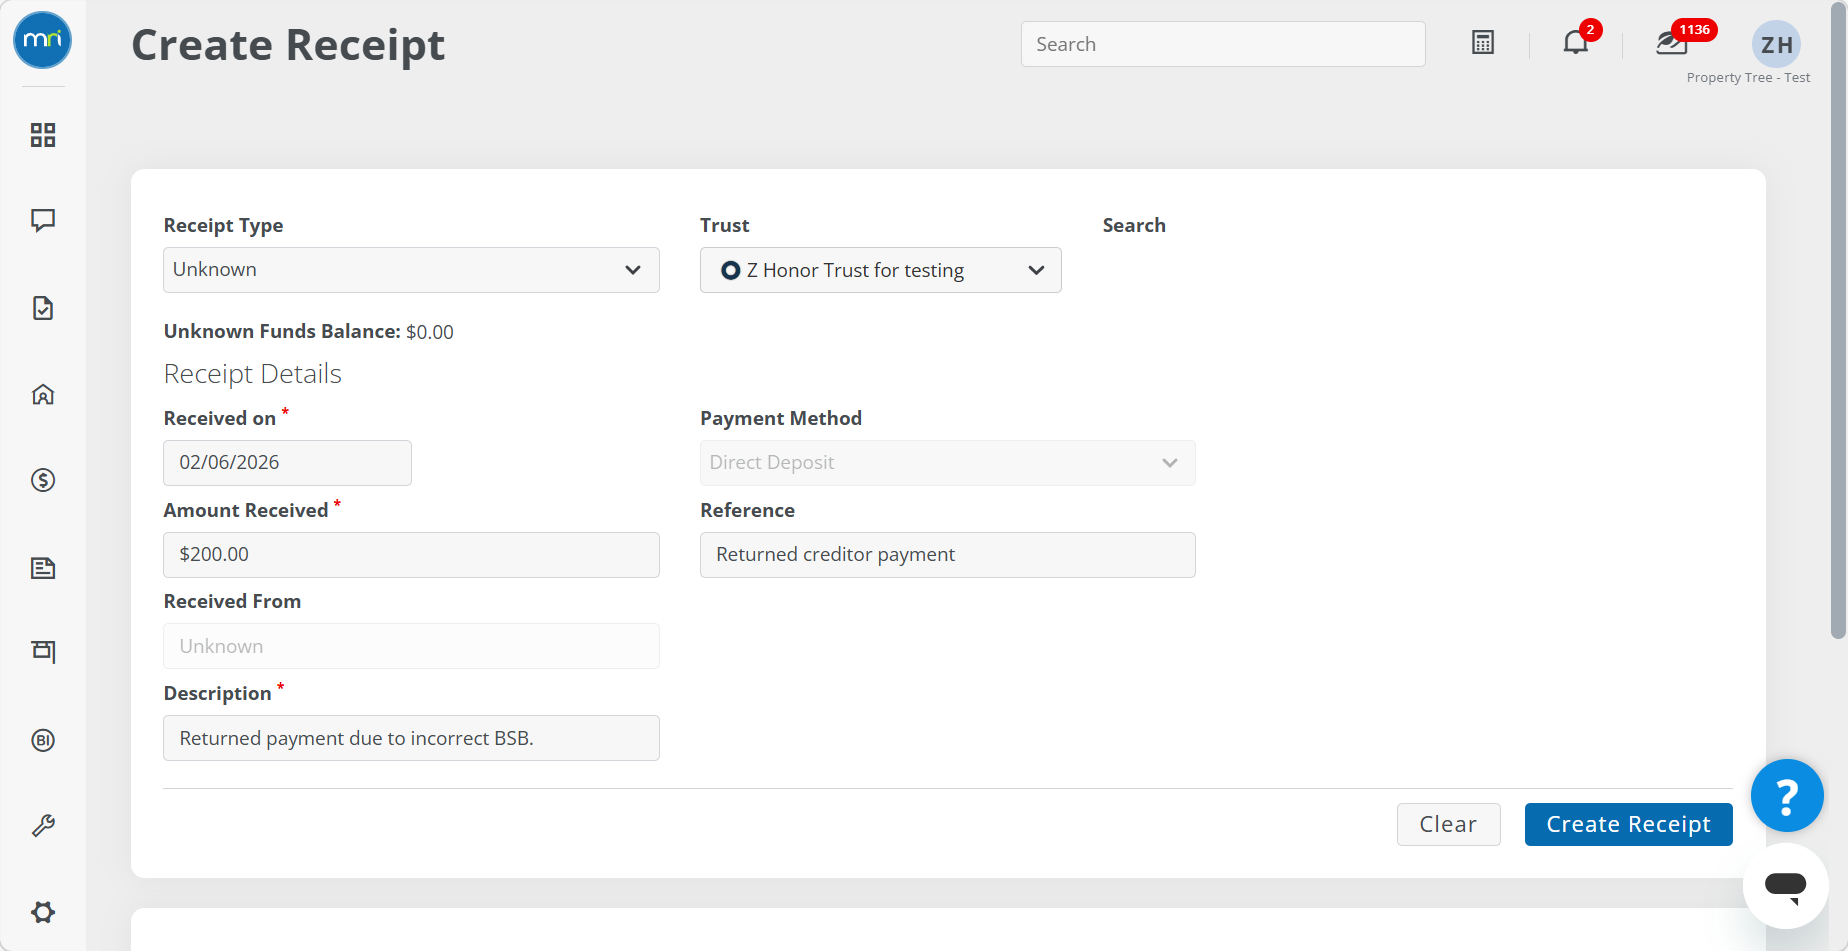Expand the Receipt Type dropdown
The width and height of the screenshot is (1848, 951).
click(x=411, y=270)
